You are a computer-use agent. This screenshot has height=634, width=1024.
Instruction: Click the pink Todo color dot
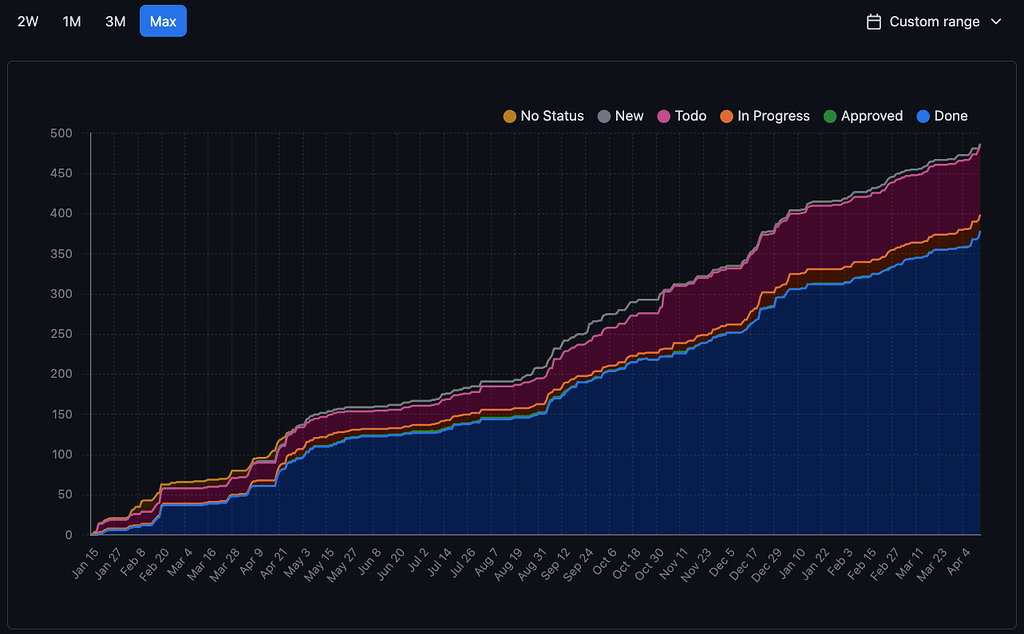click(x=663, y=116)
